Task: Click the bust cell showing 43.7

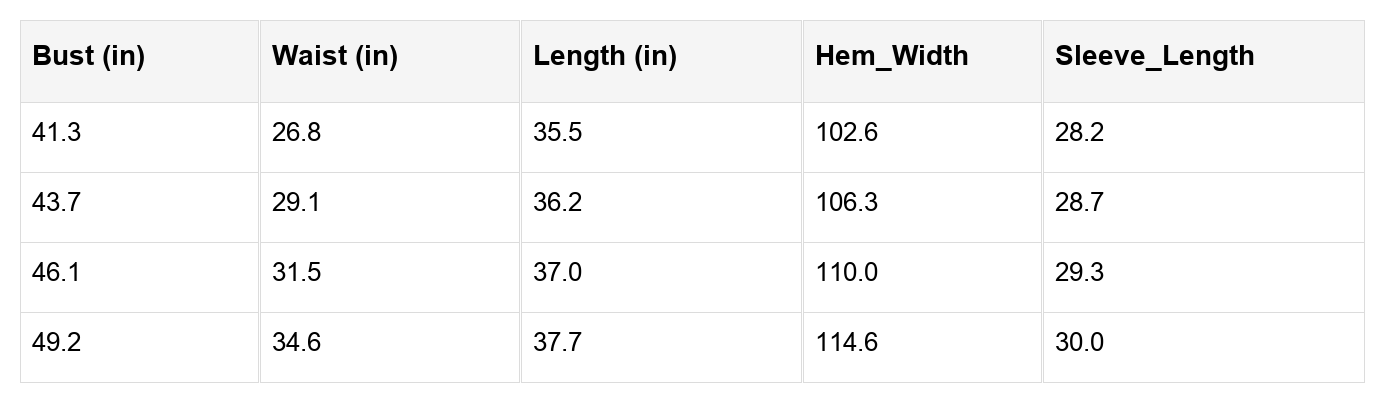Action: tap(57, 203)
